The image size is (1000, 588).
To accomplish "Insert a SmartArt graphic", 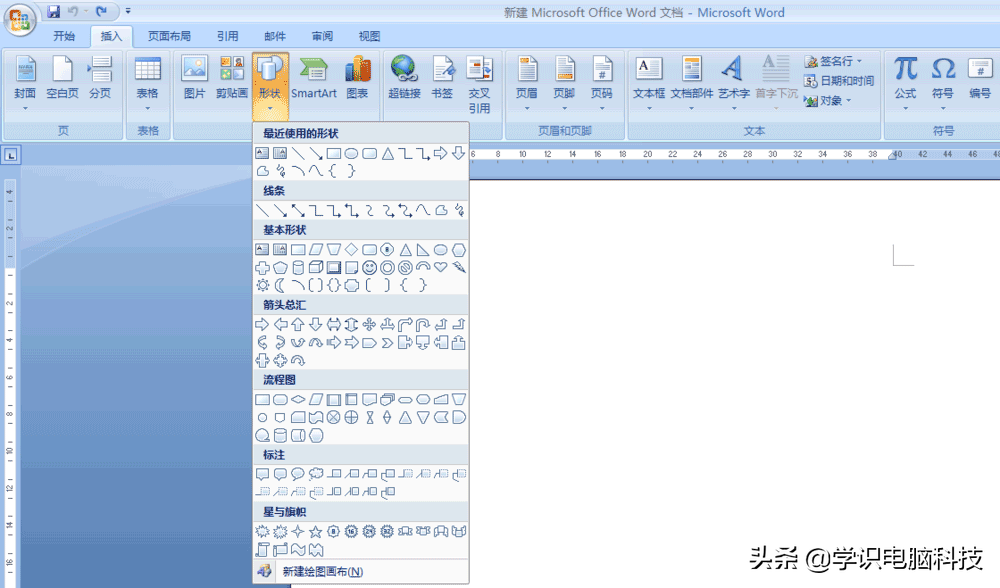I will point(314,78).
